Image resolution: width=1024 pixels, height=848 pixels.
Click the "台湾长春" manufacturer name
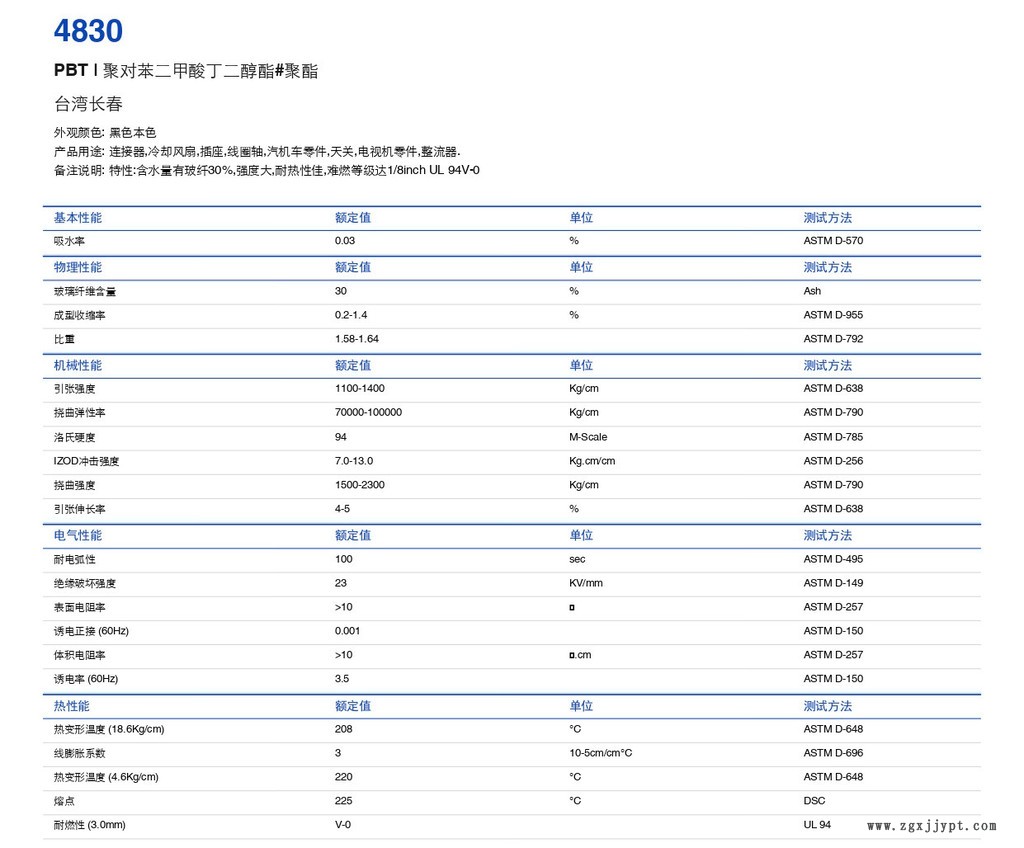(x=88, y=104)
